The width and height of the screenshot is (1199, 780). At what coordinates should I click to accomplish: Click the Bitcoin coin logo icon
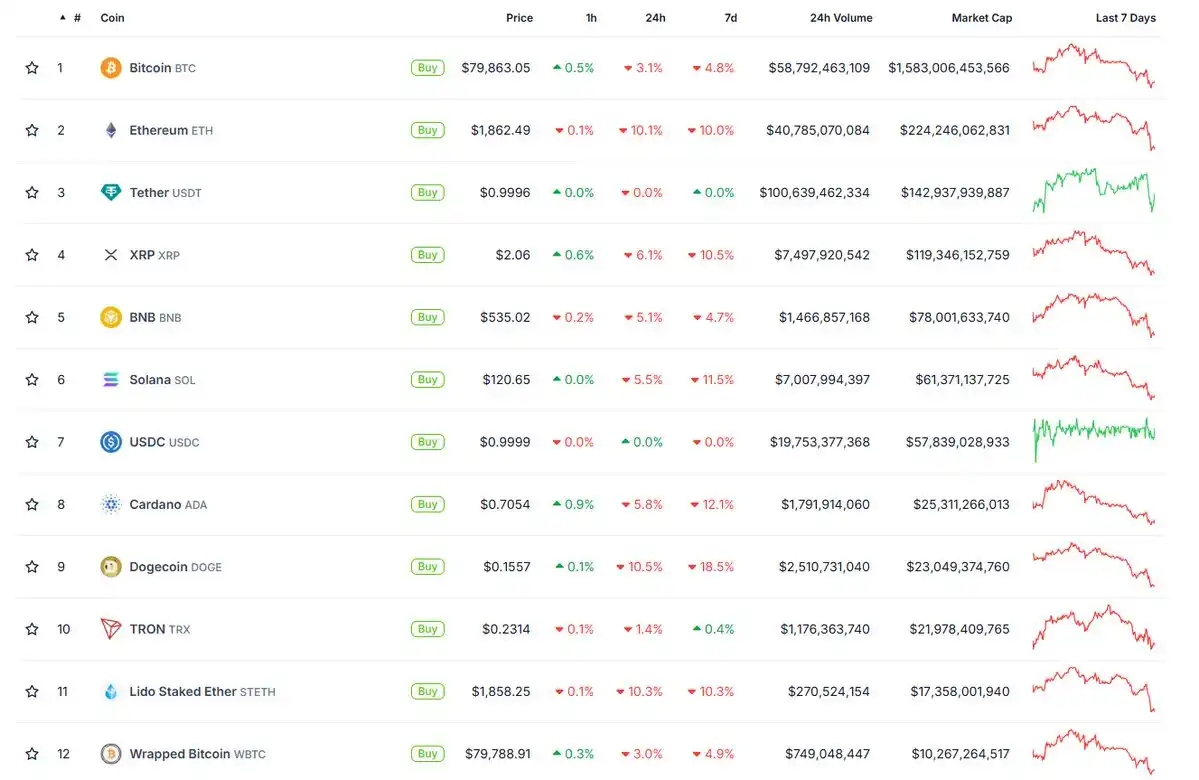[x=111, y=68]
